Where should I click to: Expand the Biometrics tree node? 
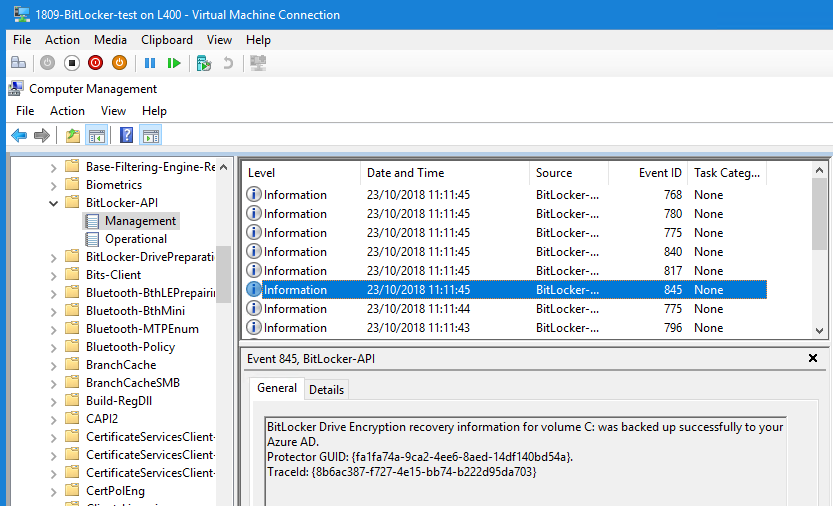pos(54,185)
